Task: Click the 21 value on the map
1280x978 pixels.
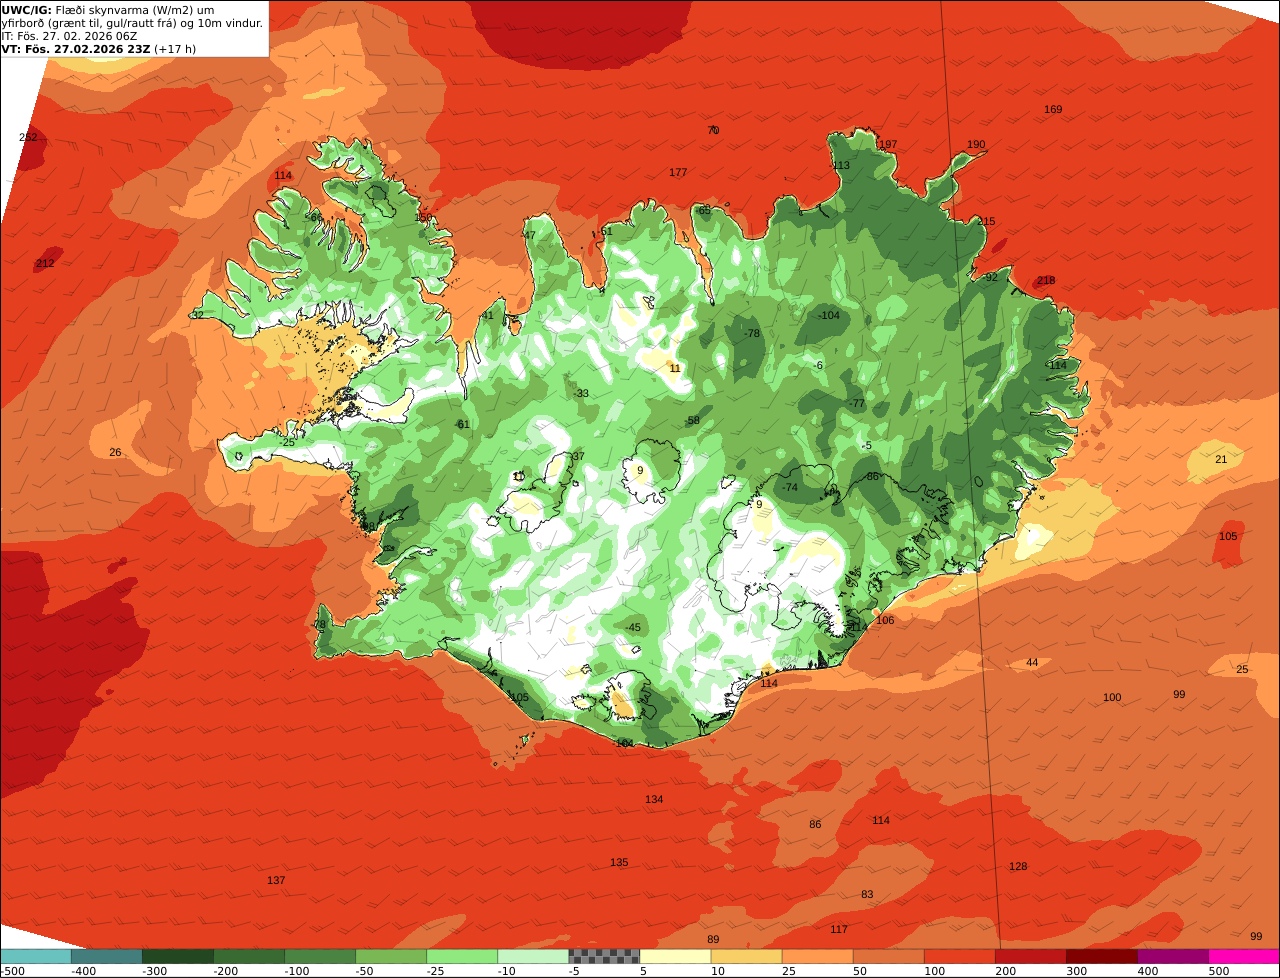Action: [1221, 459]
